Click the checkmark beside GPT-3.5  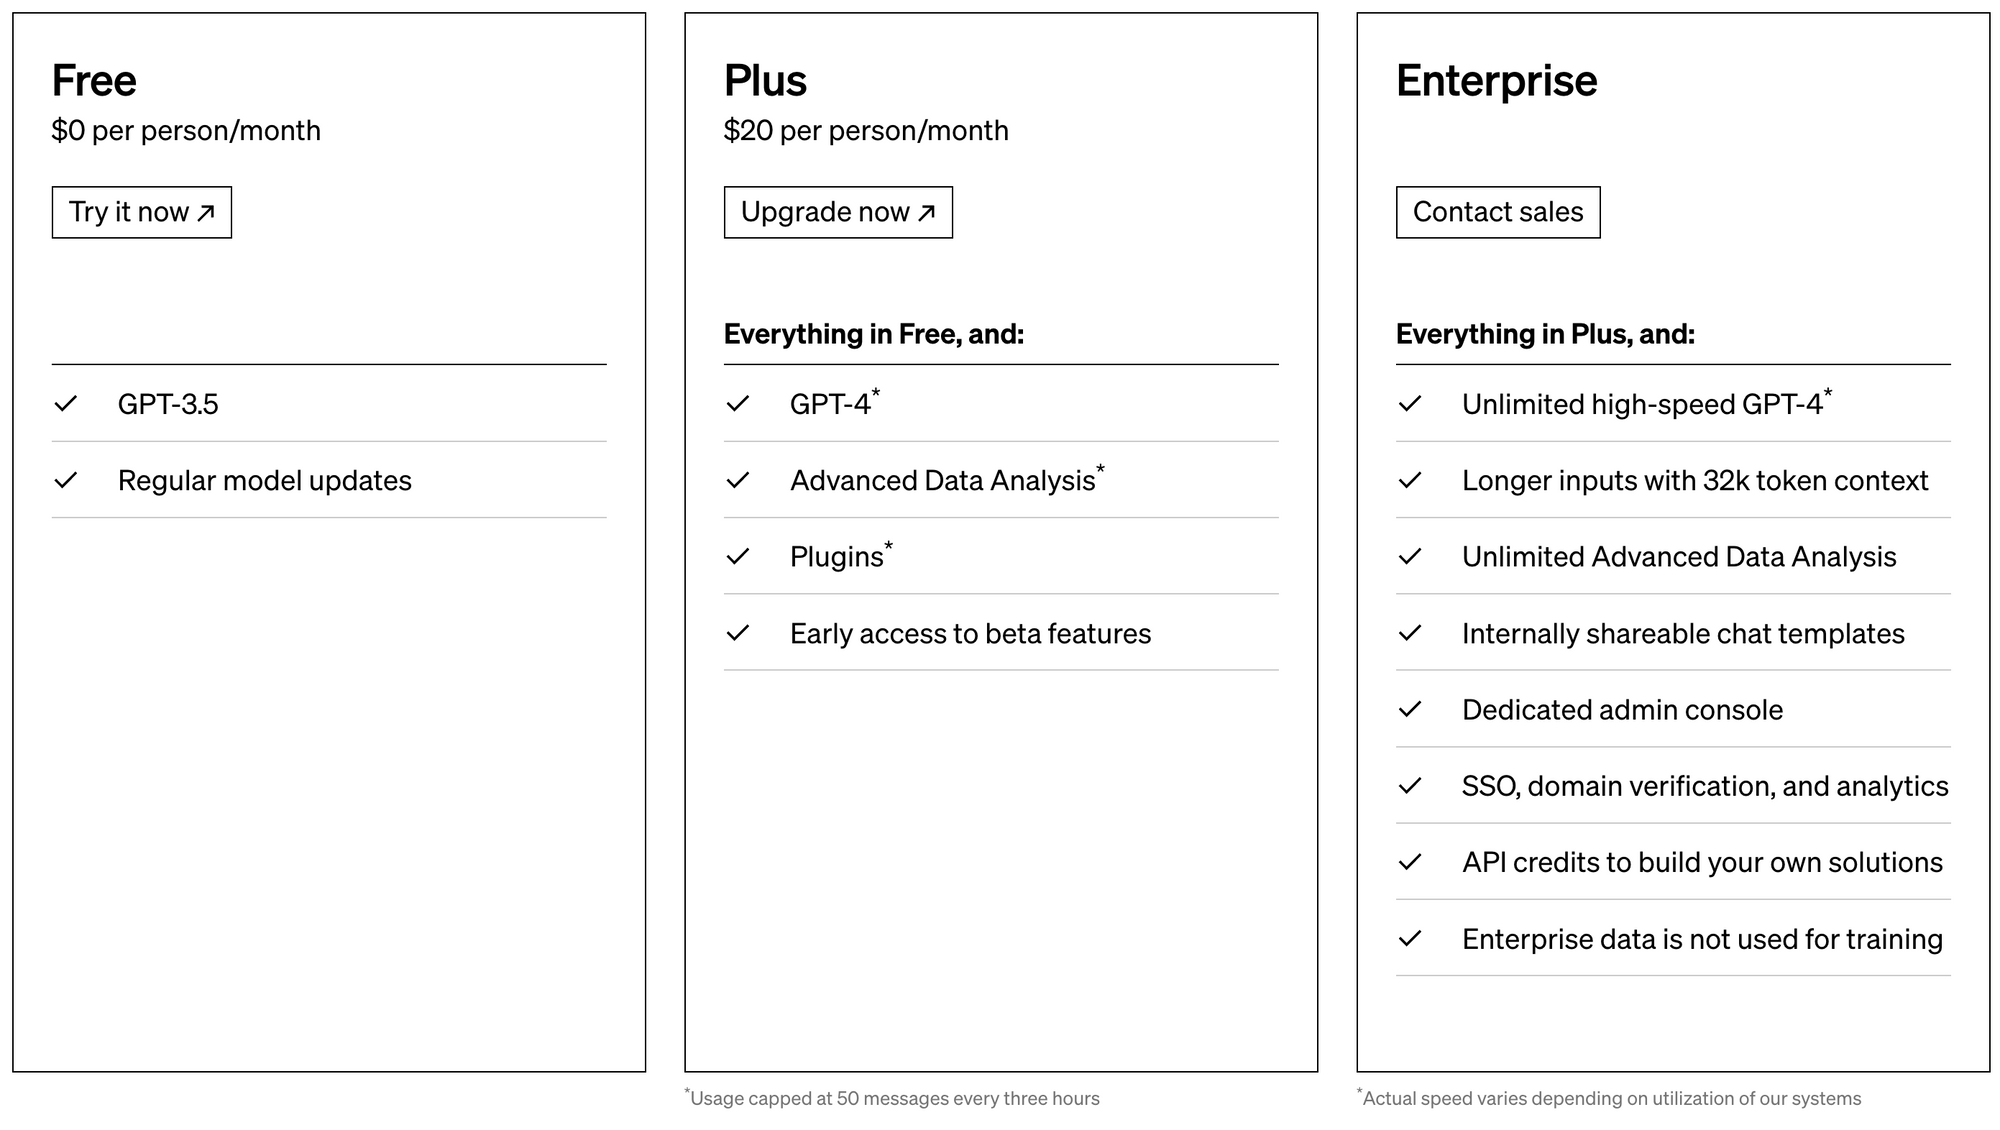pyautogui.click(x=66, y=404)
